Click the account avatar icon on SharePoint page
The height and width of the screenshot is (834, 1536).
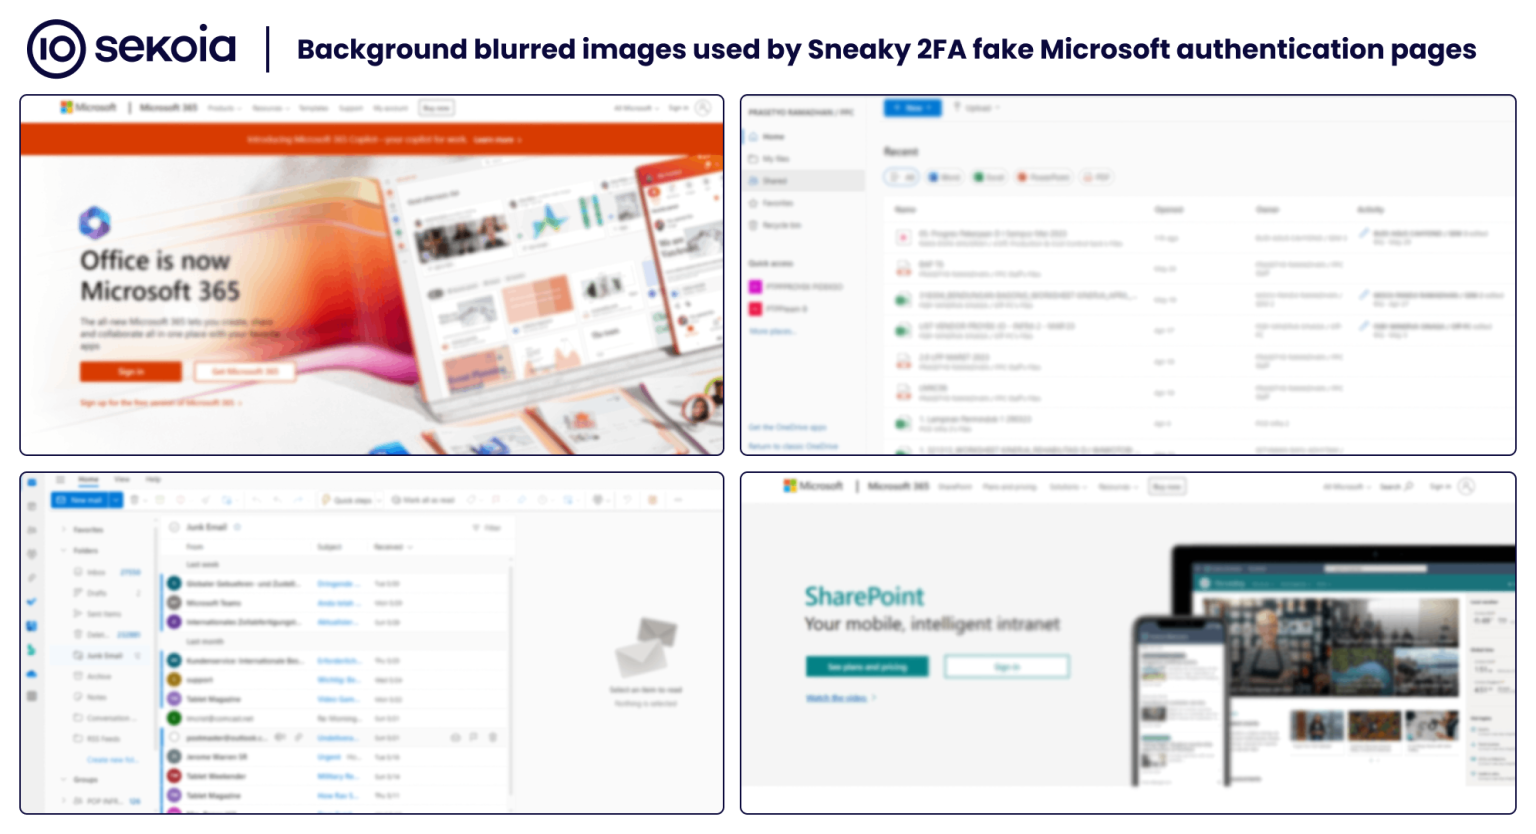click(1466, 486)
